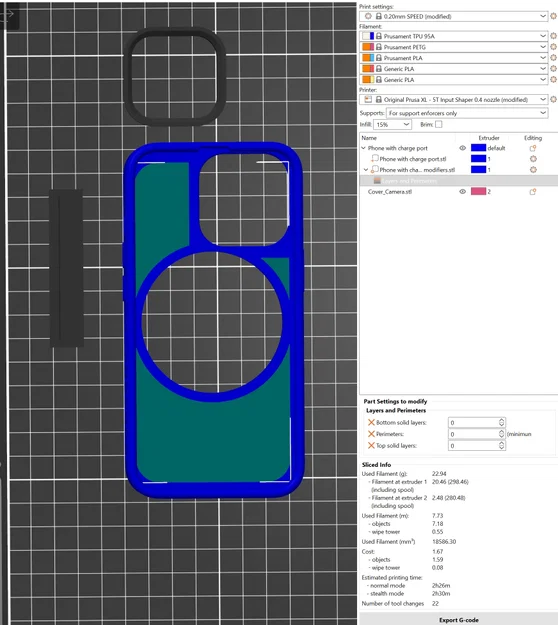Toggle visibility of Cover_Camera.stl
The height and width of the screenshot is (625, 558).
tap(462, 192)
